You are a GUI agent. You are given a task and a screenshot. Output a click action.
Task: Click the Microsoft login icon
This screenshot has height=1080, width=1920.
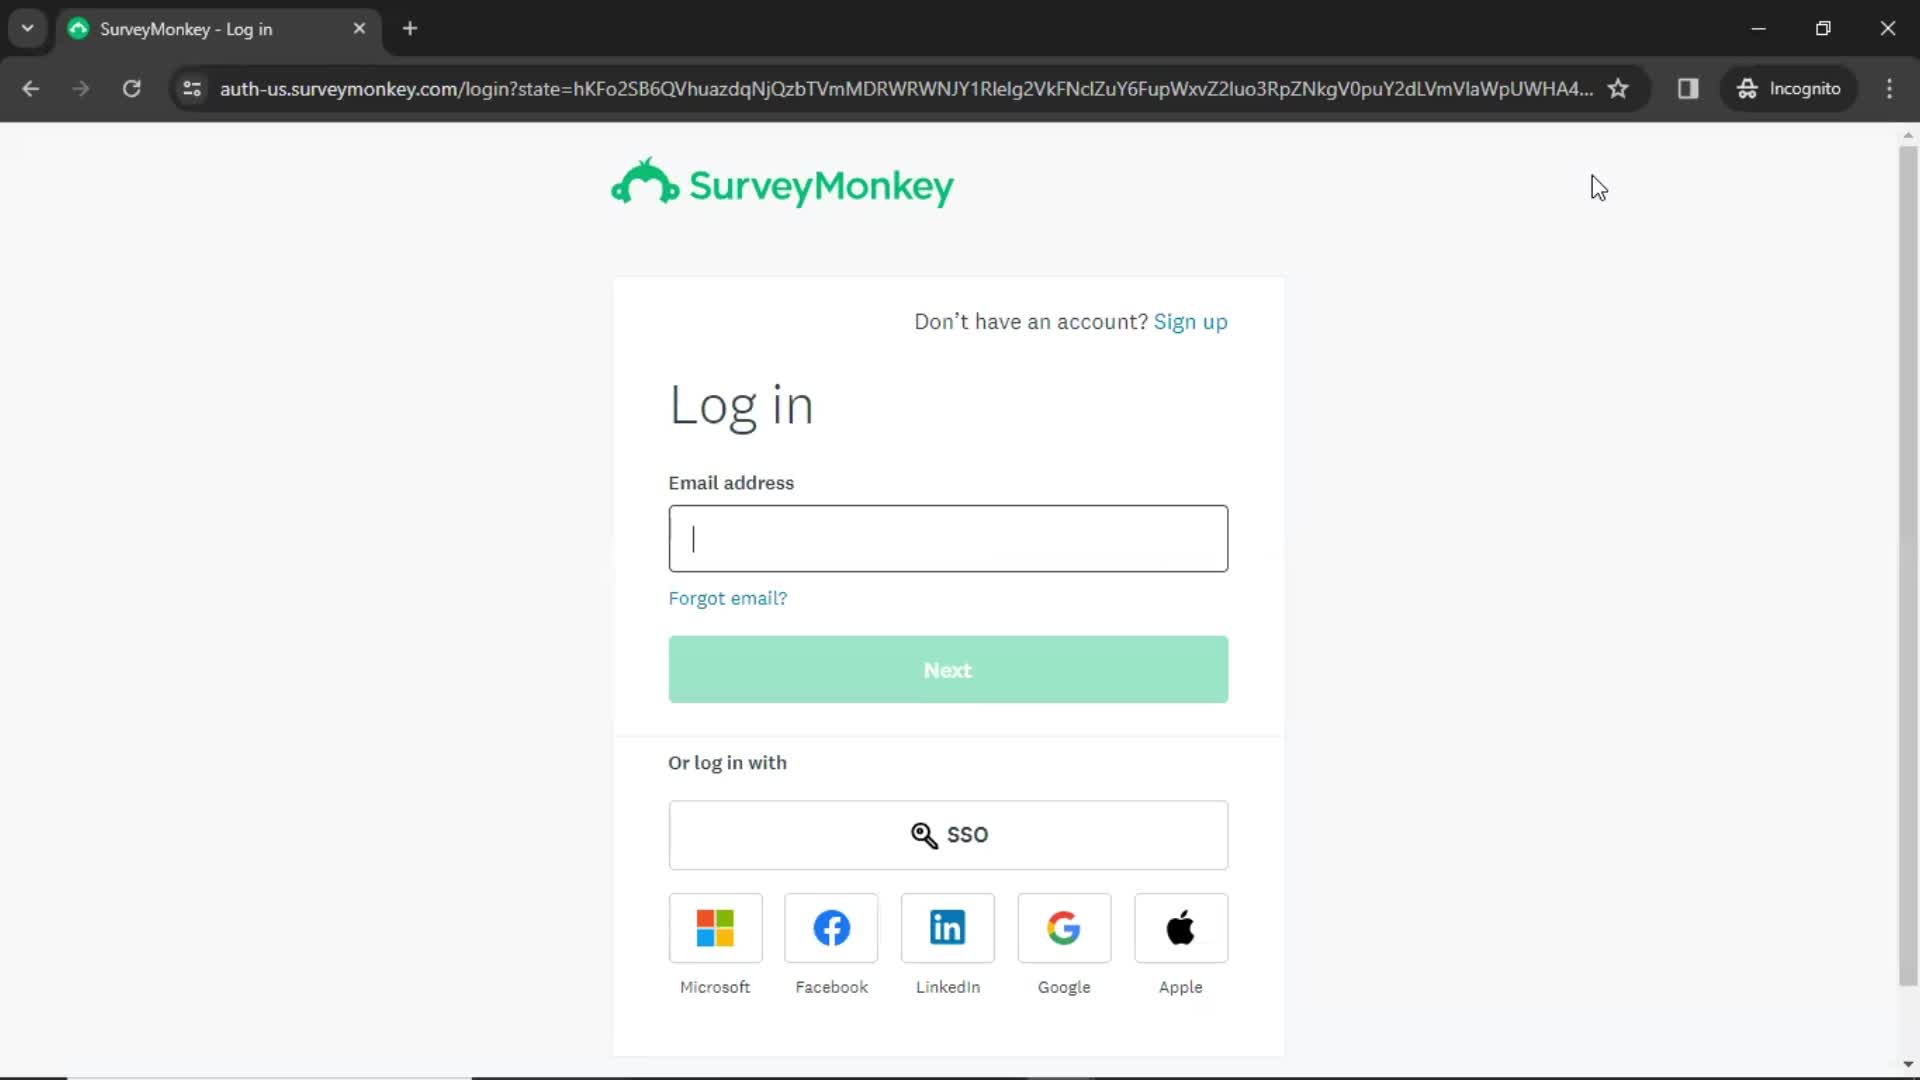click(x=715, y=927)
